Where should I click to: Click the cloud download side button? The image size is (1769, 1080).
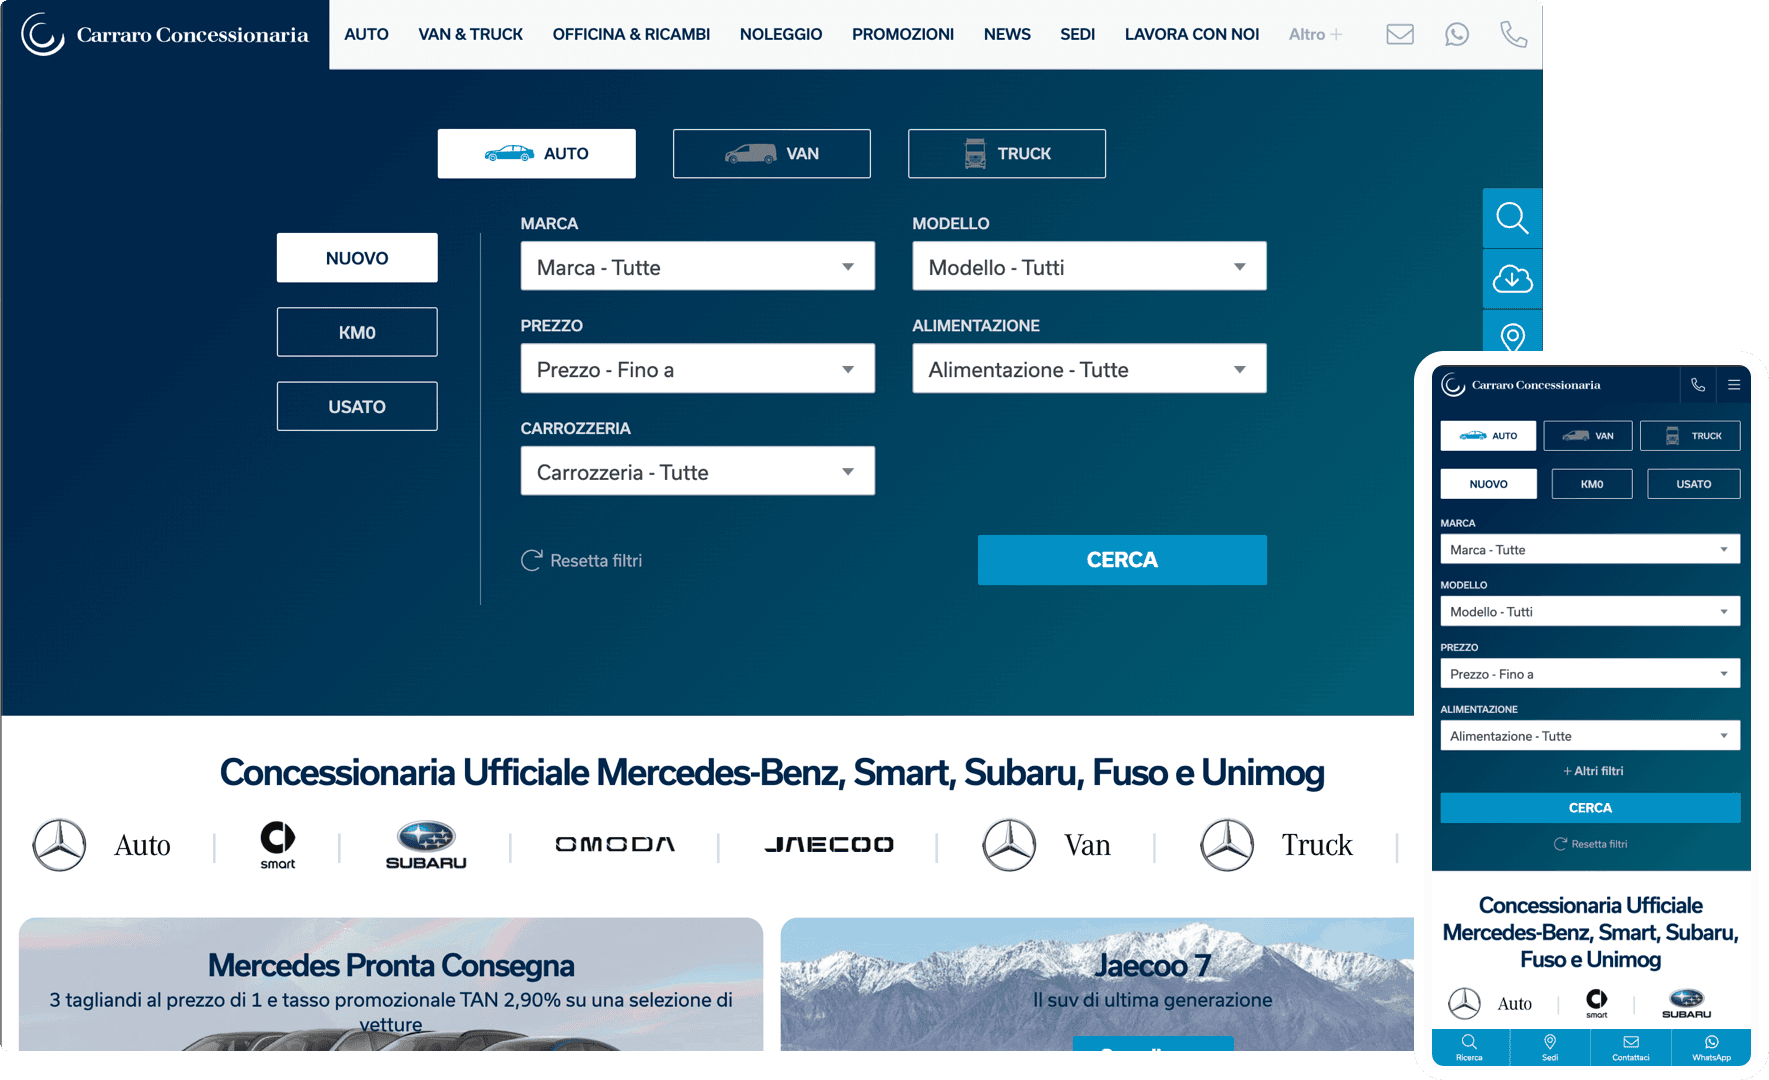click(1512, 278)
